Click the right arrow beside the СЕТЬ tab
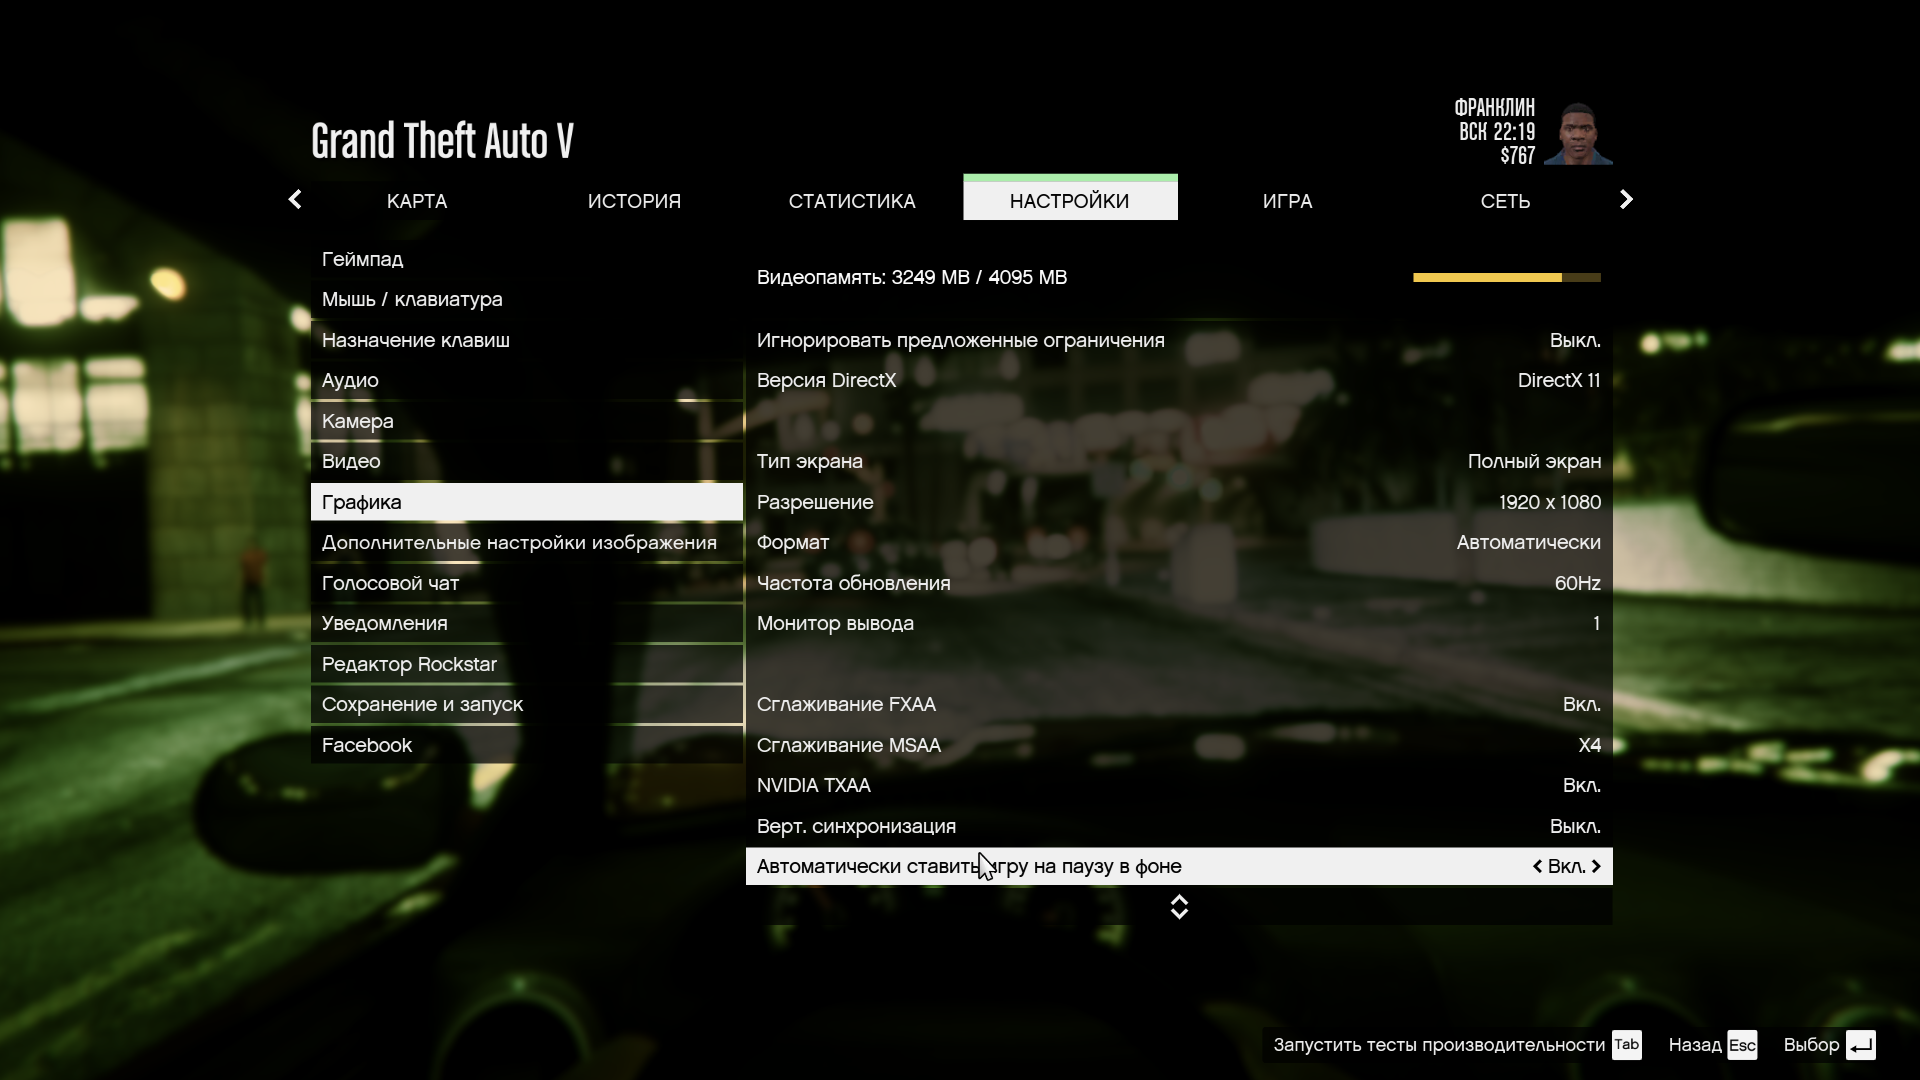Image resolution: width=1920 pixels, height=1080 pixels. (1626, 200)
